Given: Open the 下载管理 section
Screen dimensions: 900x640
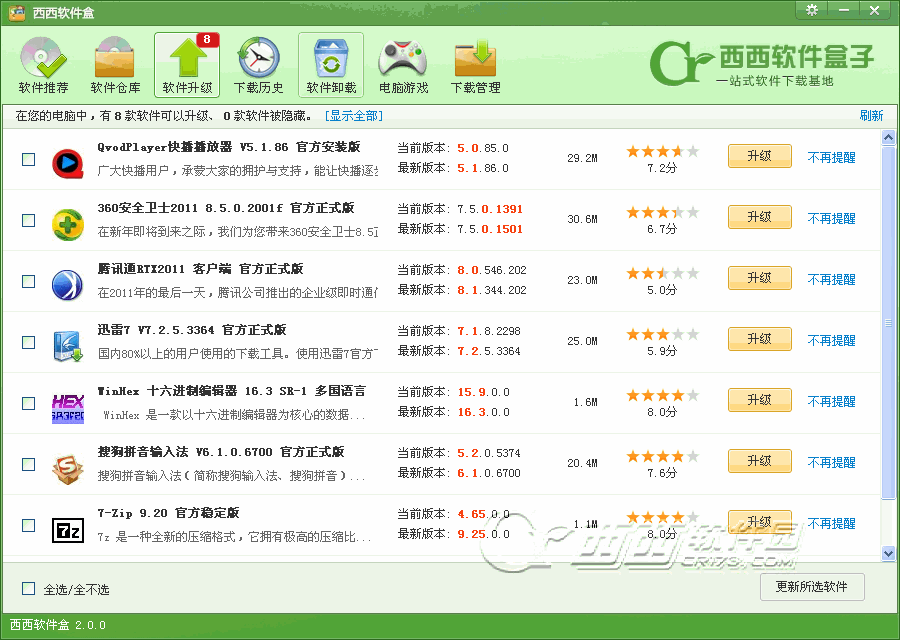Looking at the screenshot, I should (475, 65).
